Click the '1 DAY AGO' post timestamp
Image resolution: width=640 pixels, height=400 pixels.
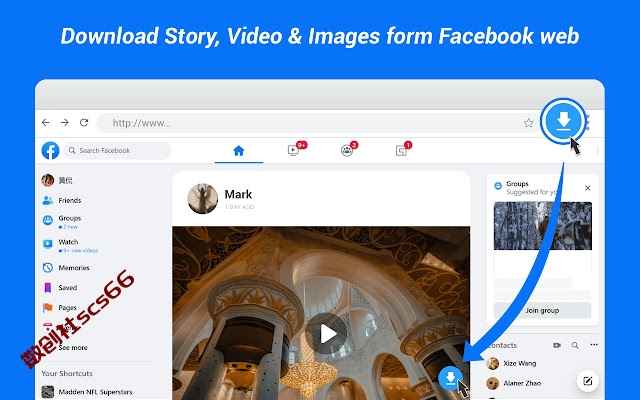240,207
